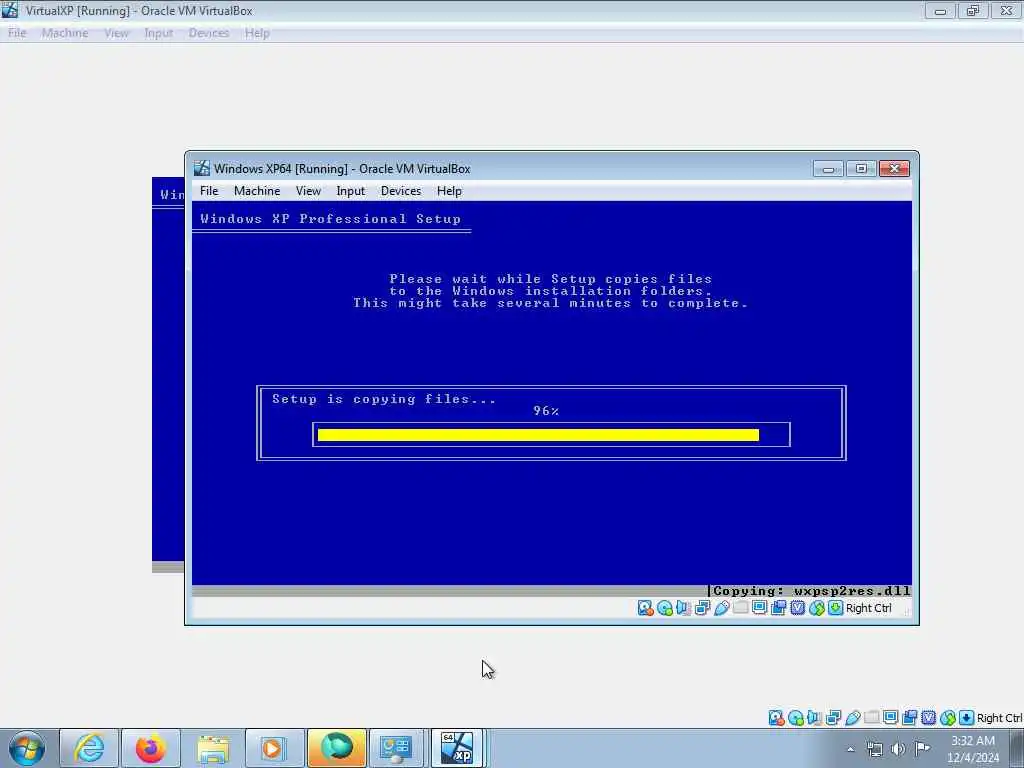1024x768 pixels.
Task: Click the yellow setup copying progress bar
Action: (538, 435)
